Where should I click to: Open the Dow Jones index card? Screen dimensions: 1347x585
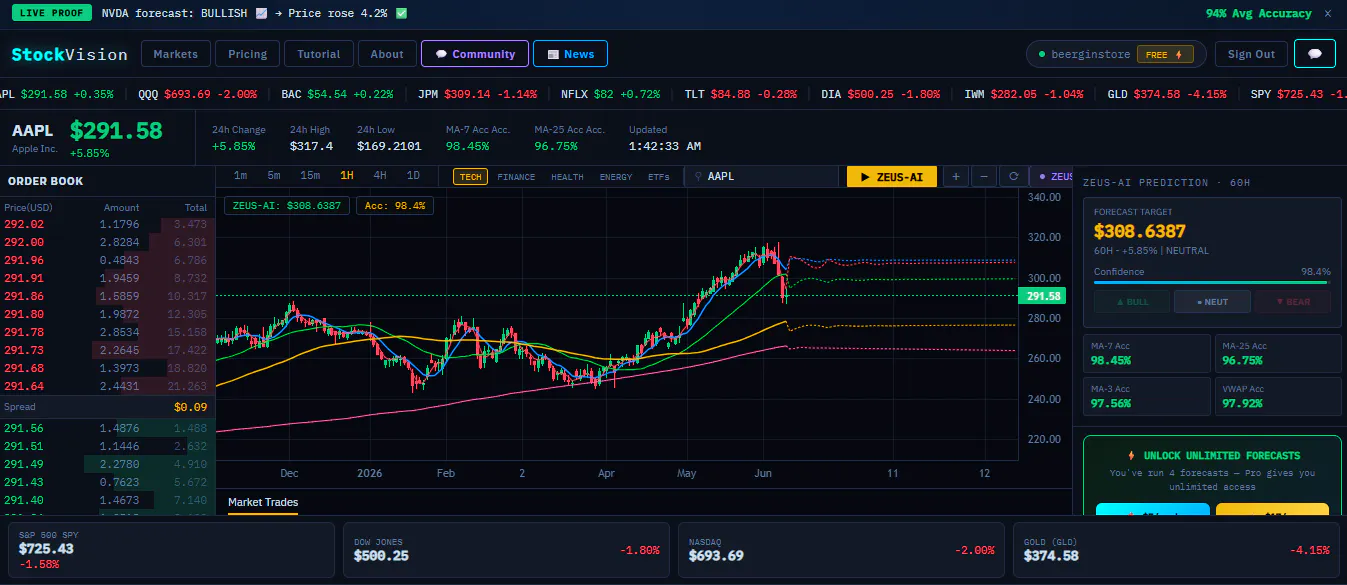[x=506, y=550]
